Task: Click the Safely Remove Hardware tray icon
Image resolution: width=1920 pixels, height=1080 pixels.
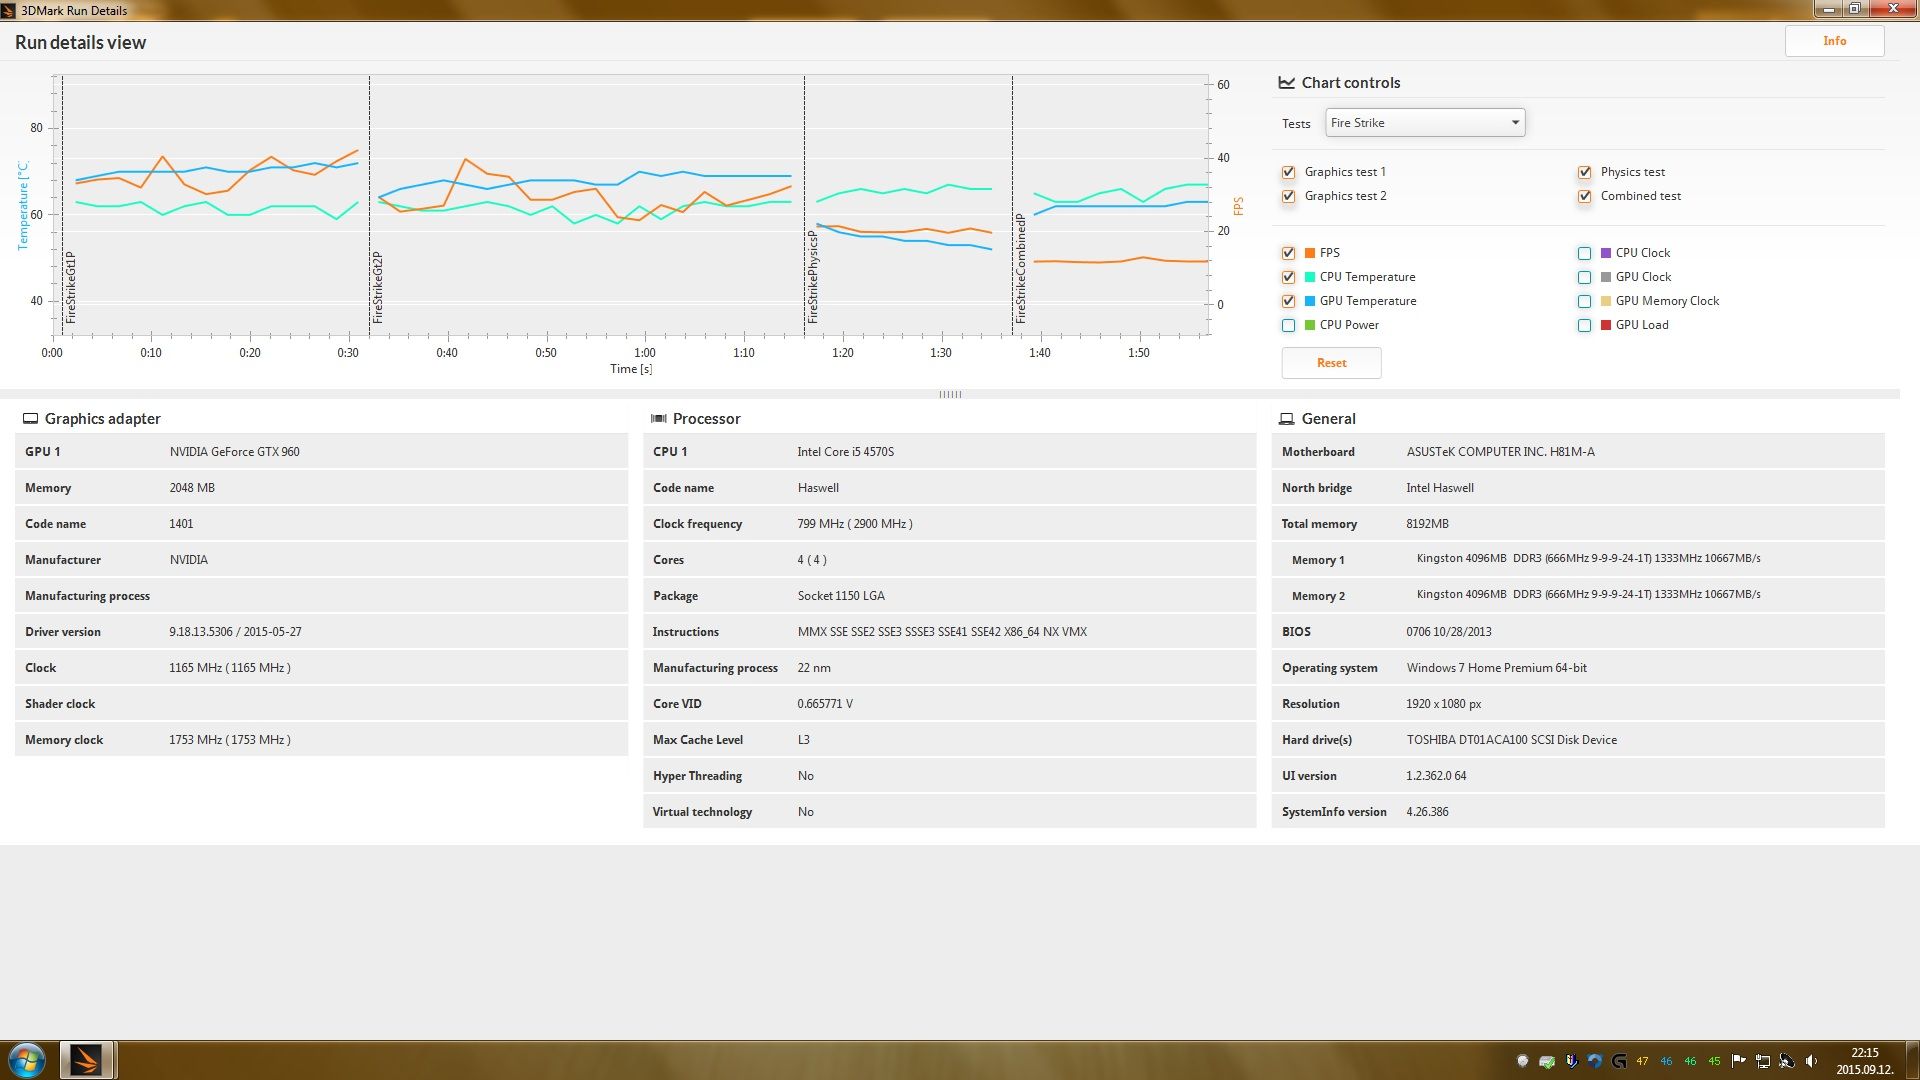Action: [1547, 1061]
